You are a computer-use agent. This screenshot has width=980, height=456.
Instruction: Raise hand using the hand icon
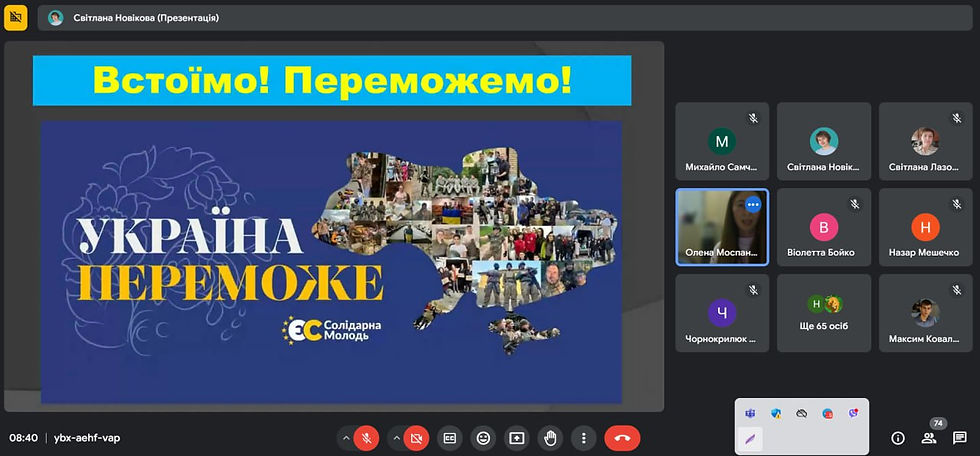pos(550,439)
